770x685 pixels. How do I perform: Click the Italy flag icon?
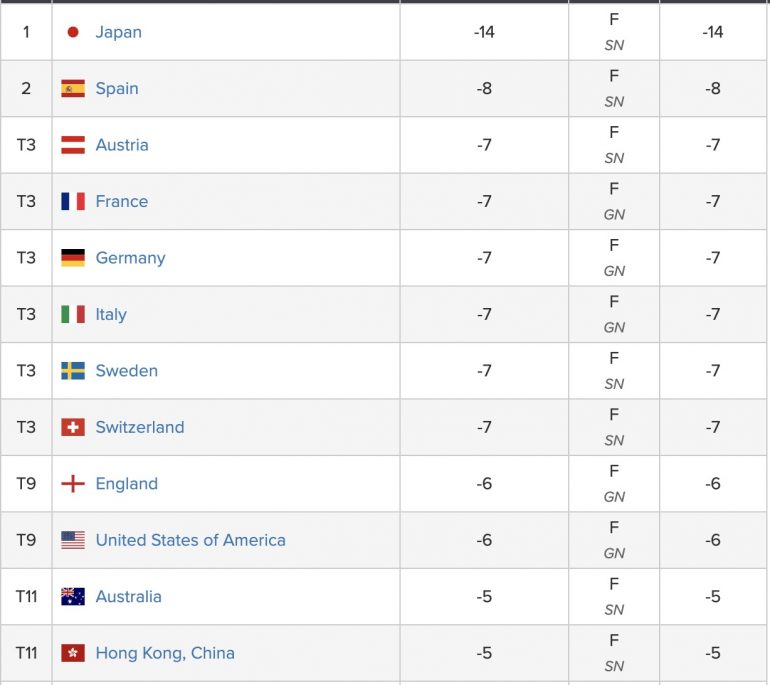point(73,314)
